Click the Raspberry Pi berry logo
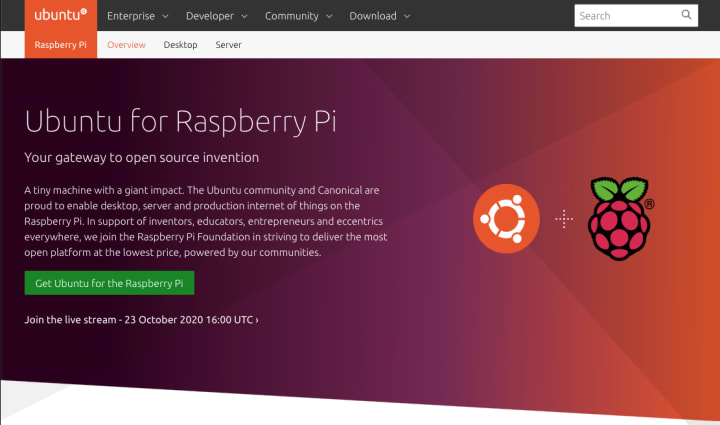This screenshot has width=720, height=425. [x=620, y=219]
